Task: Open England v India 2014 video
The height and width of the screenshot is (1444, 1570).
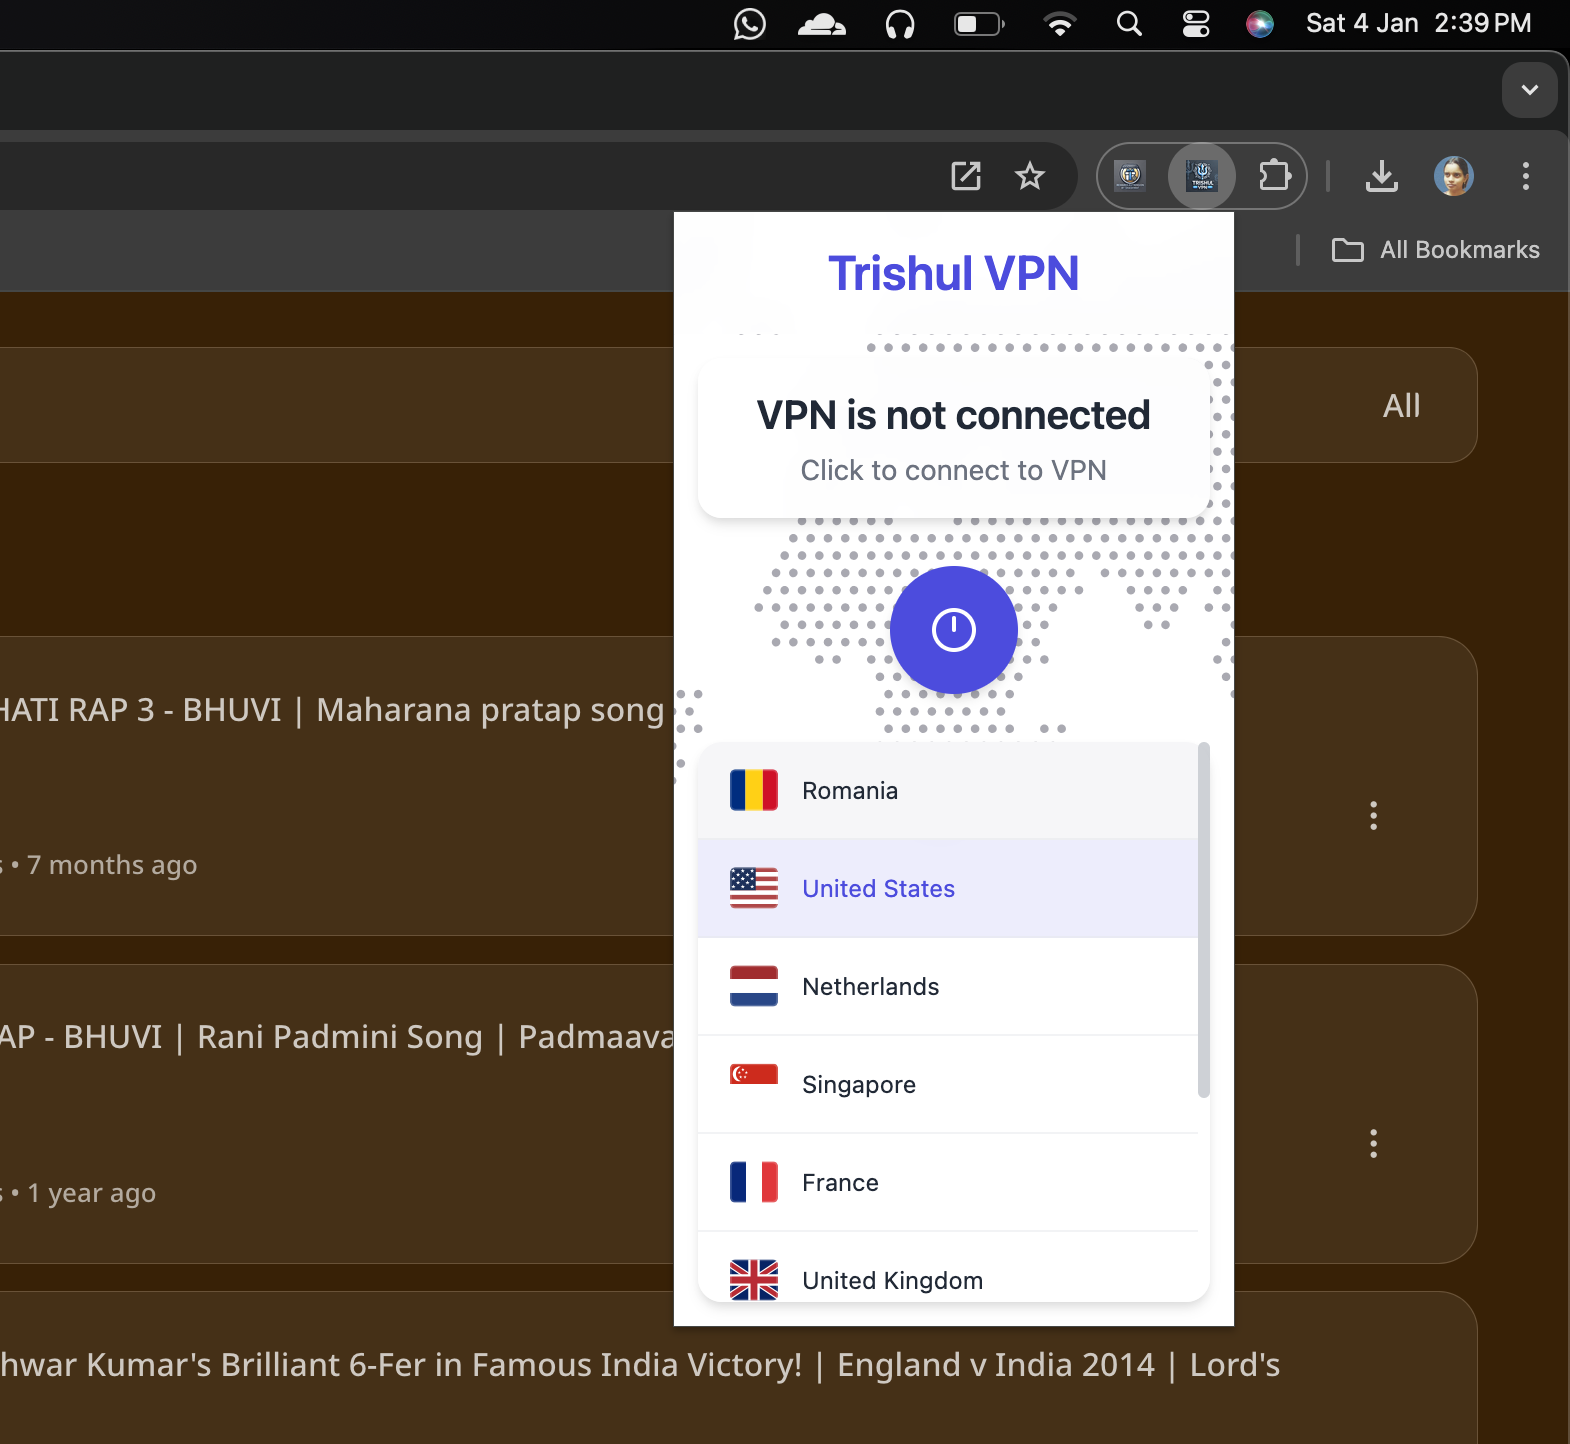Action: click(x=640, y=1365)
